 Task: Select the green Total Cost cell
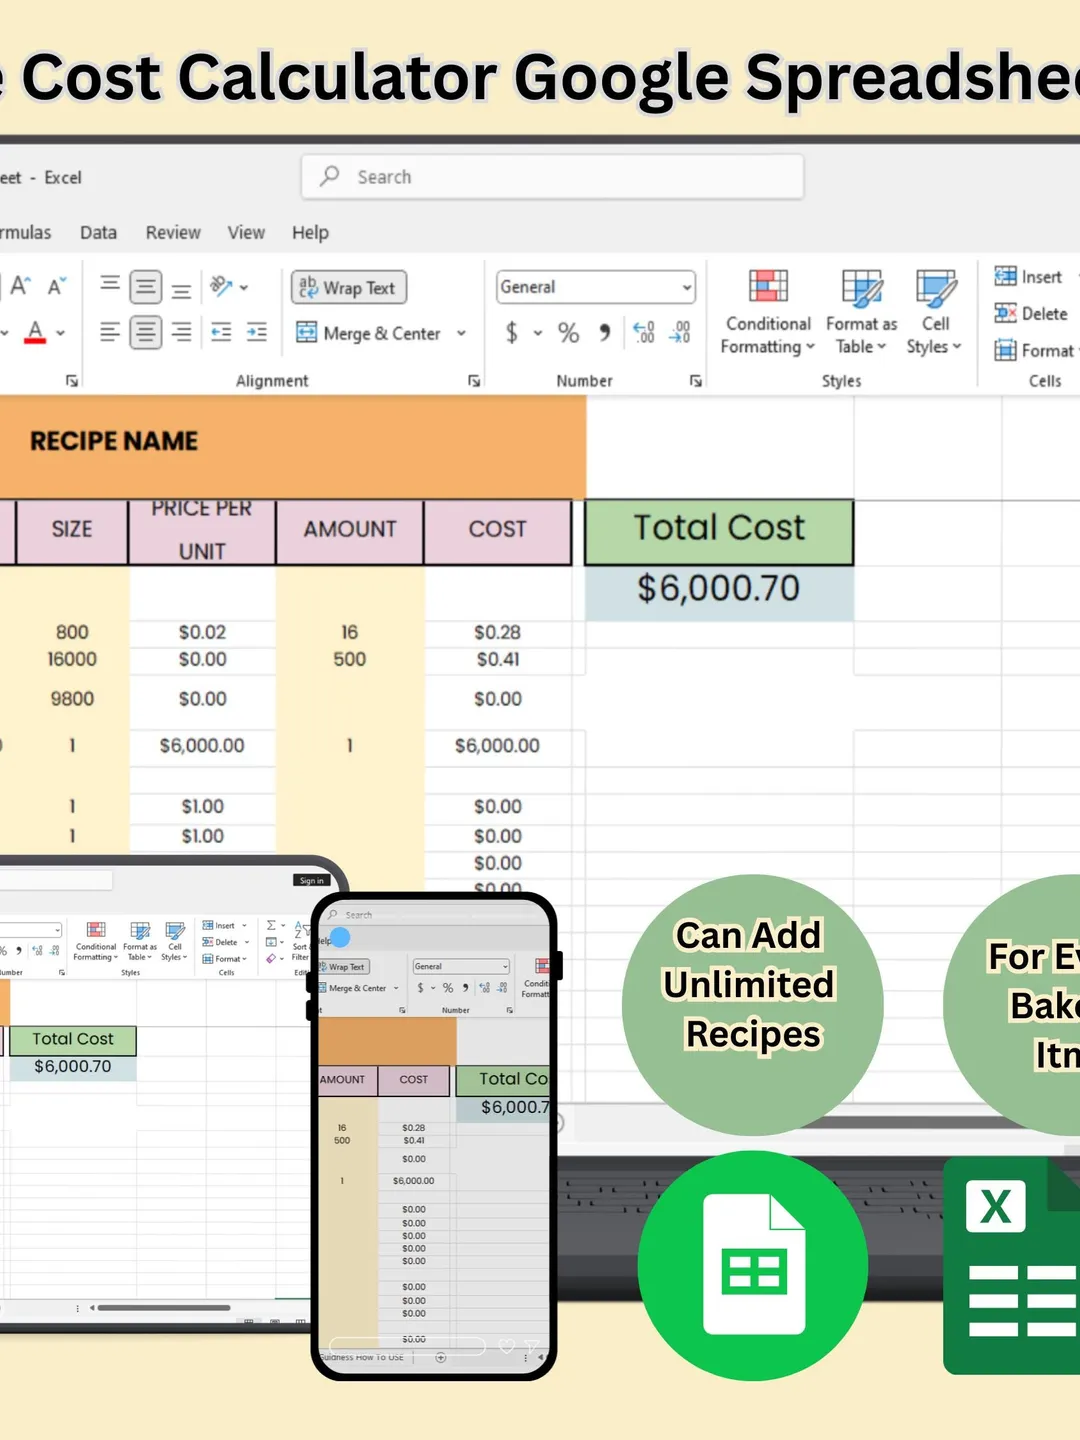719,530
